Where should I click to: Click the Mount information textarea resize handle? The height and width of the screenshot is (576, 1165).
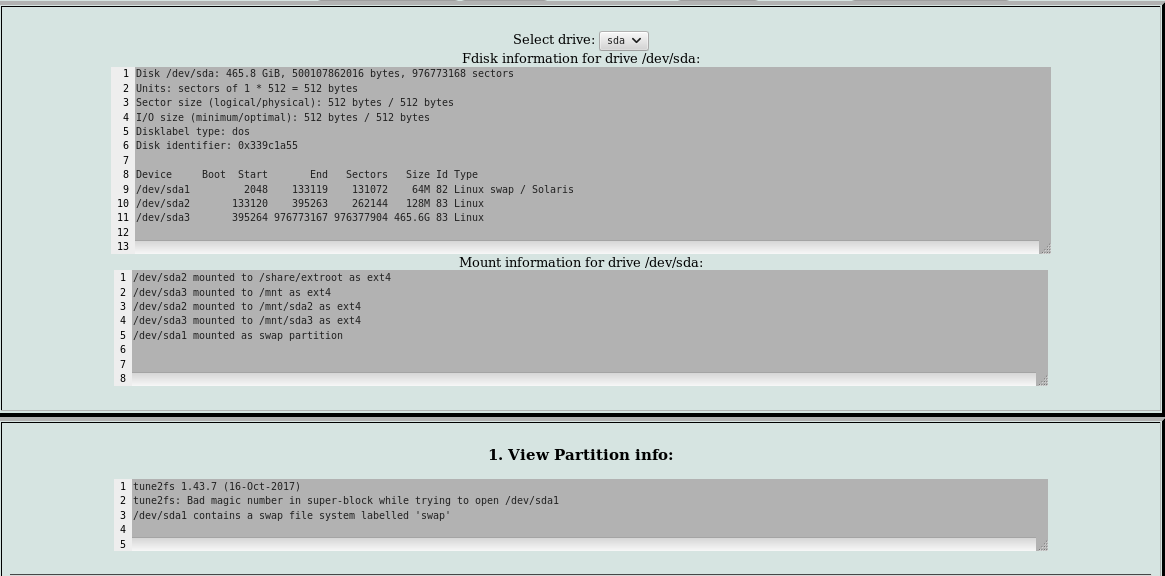pyautogui.click(x=1042, y=380)
